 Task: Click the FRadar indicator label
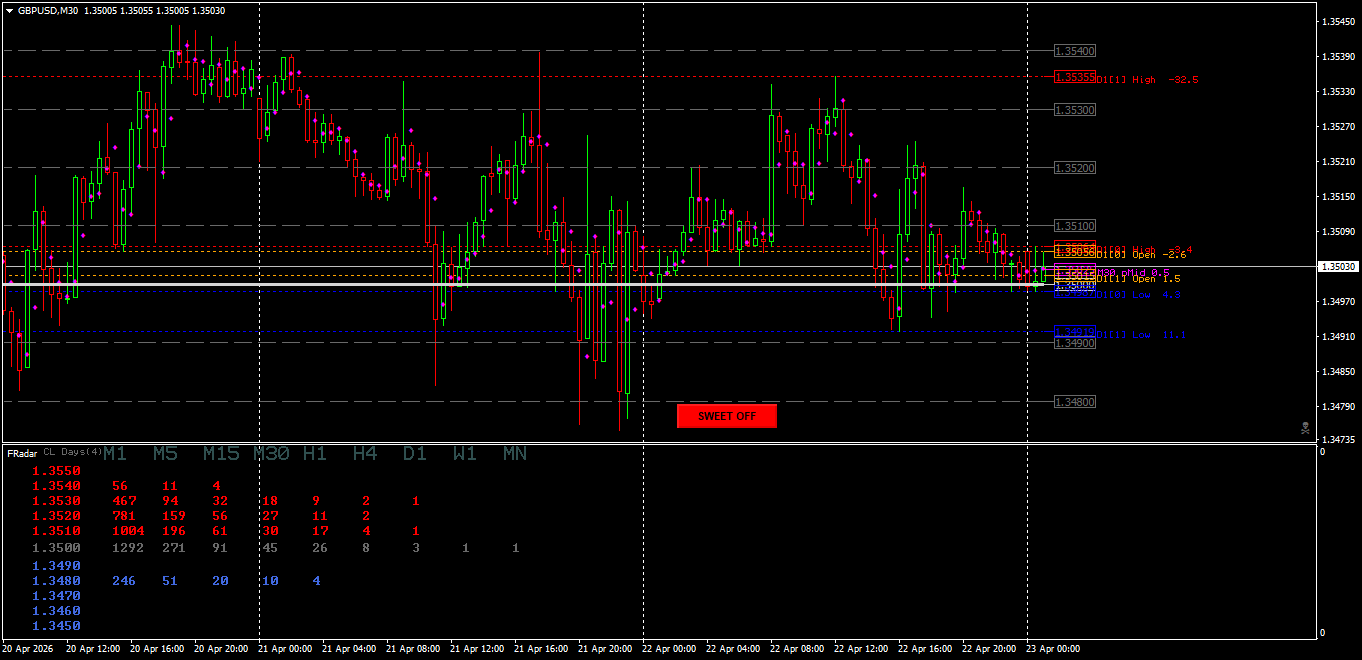tap(22, 454)
